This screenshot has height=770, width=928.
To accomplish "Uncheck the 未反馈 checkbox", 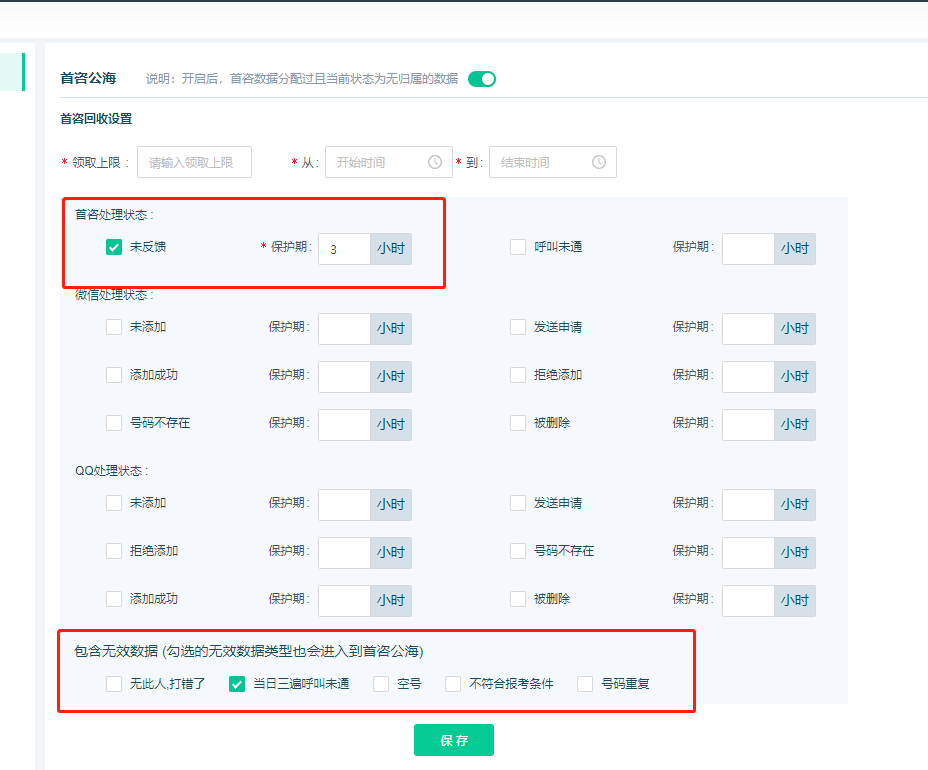I will point(114,247).
